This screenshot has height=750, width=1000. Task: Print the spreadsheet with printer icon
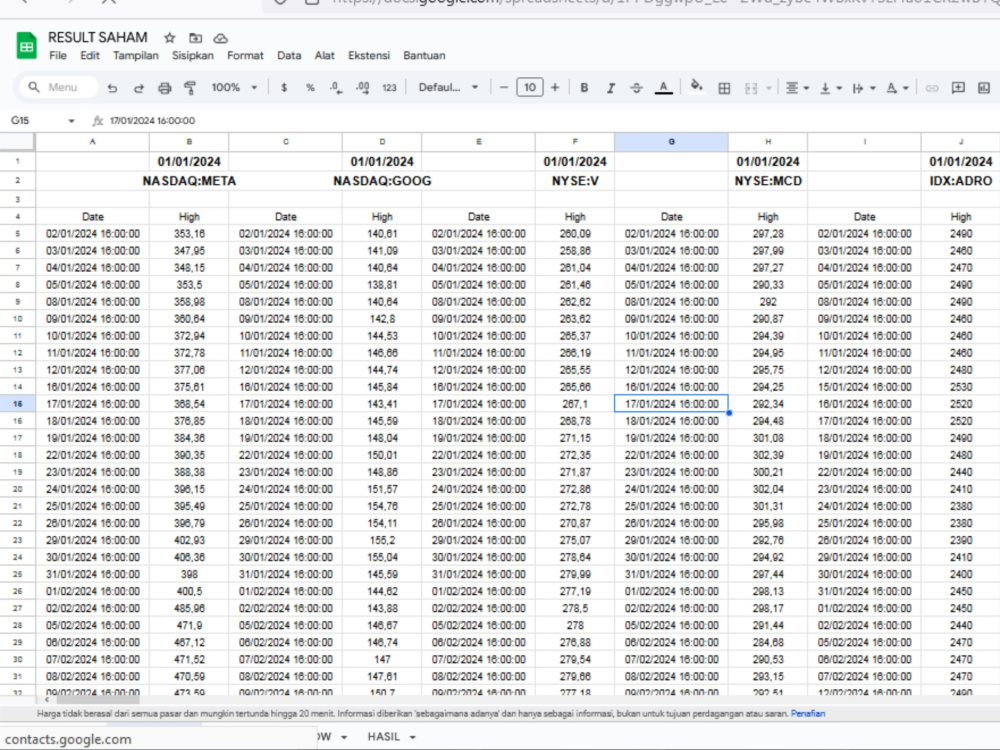[165, 88]
